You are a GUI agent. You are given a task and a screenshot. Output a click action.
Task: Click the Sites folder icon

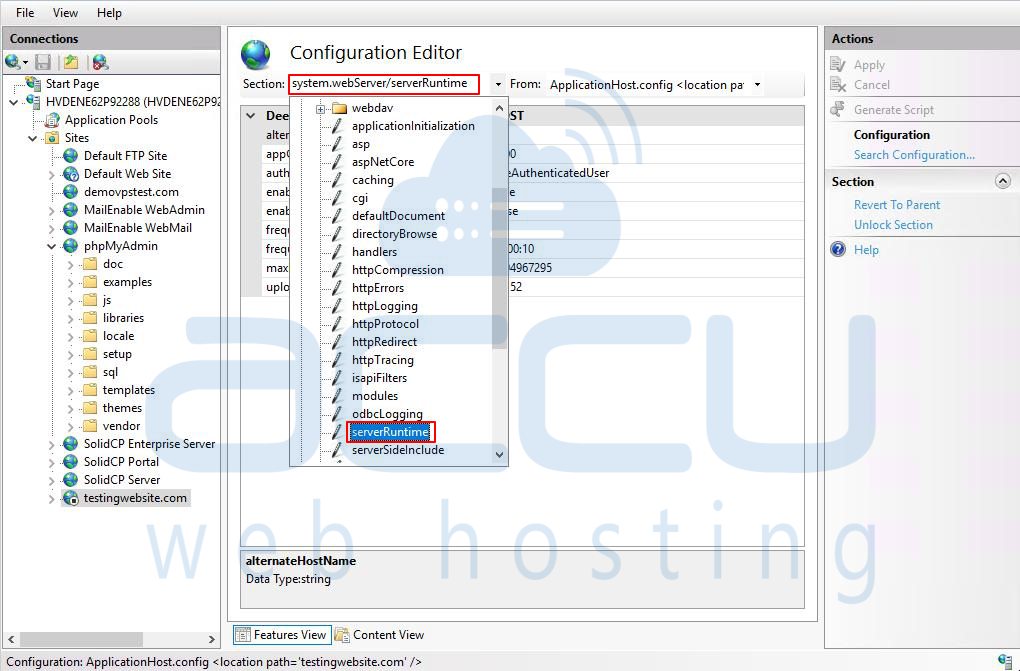click(x=52, y=138)
